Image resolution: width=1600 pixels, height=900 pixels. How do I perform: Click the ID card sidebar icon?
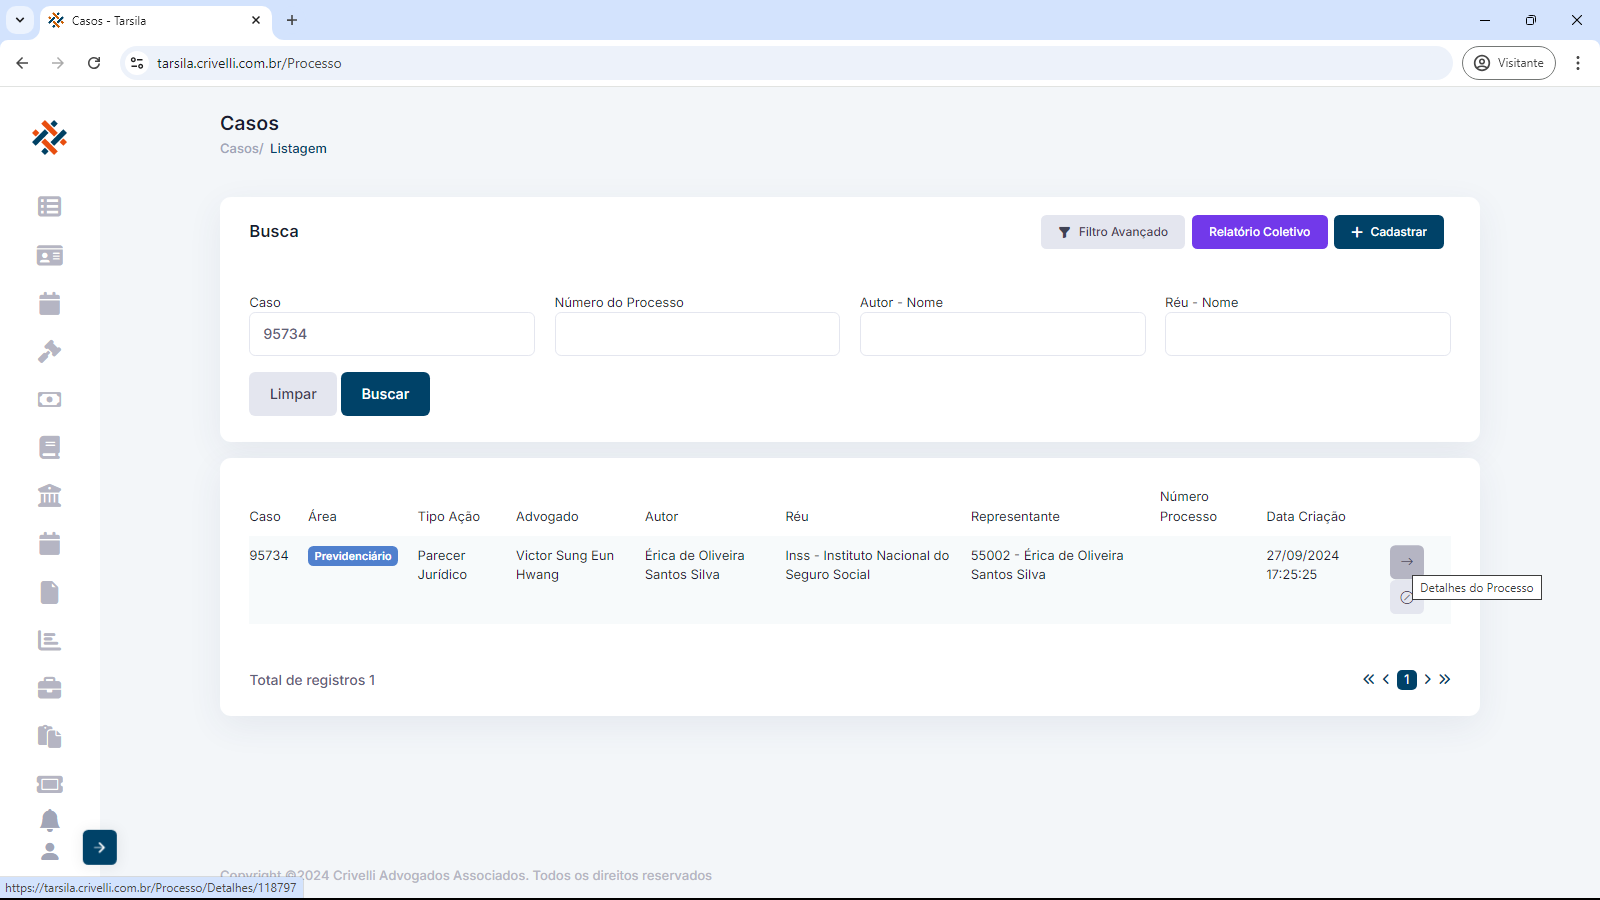(x=49, y=255)
